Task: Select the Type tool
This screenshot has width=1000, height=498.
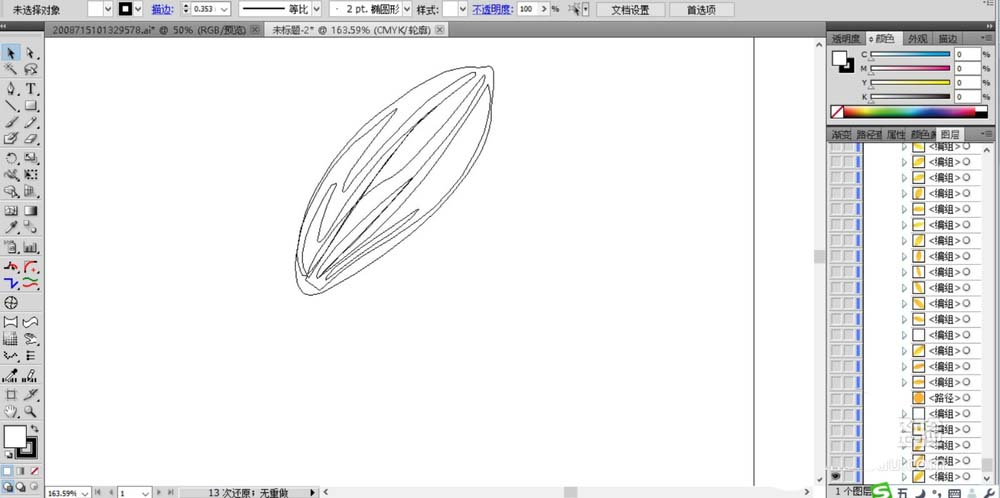Action: (30, 89)
